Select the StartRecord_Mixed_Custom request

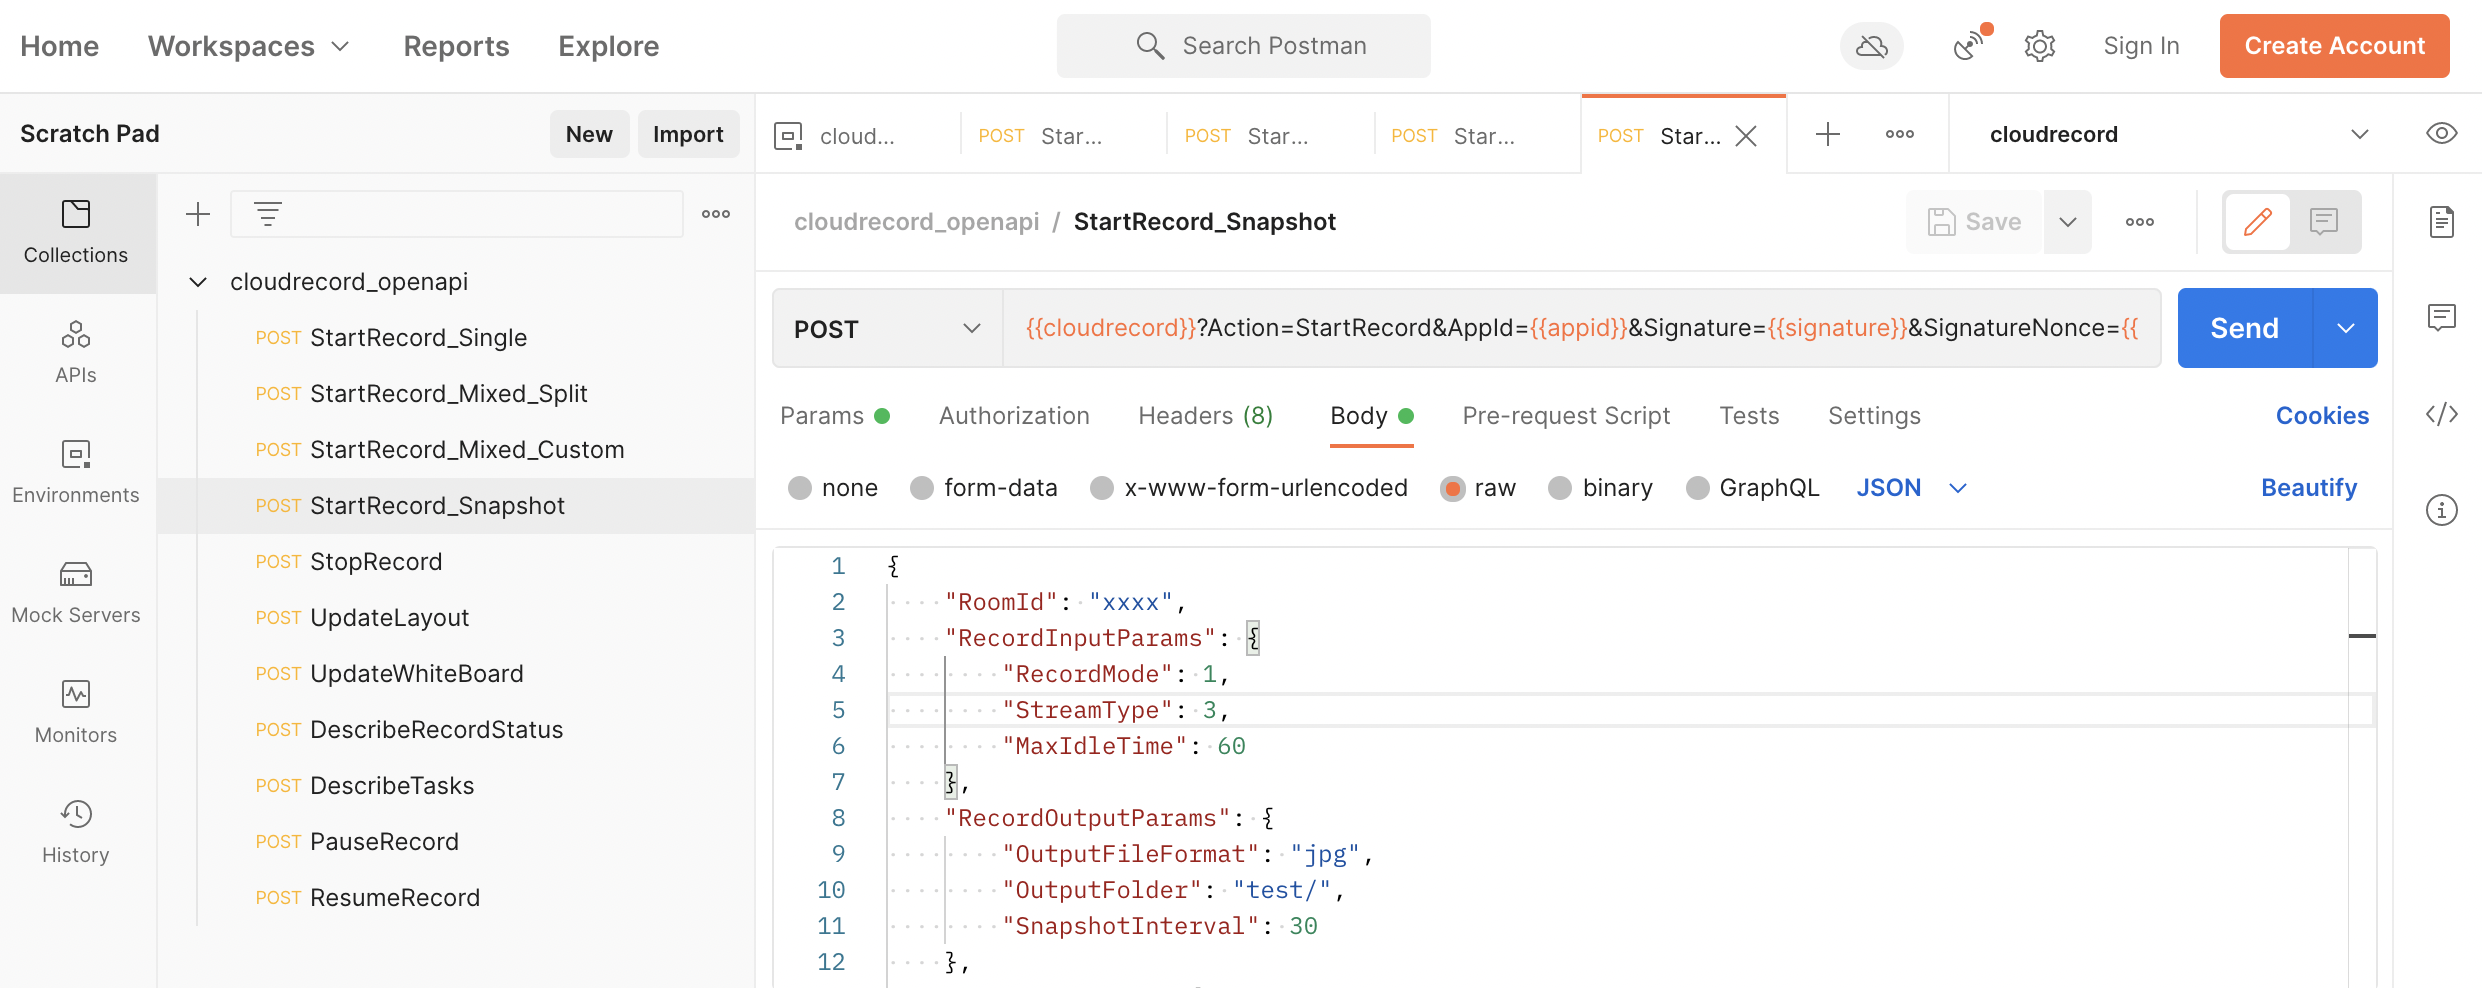pyautogui.click(x=456, y=450)
